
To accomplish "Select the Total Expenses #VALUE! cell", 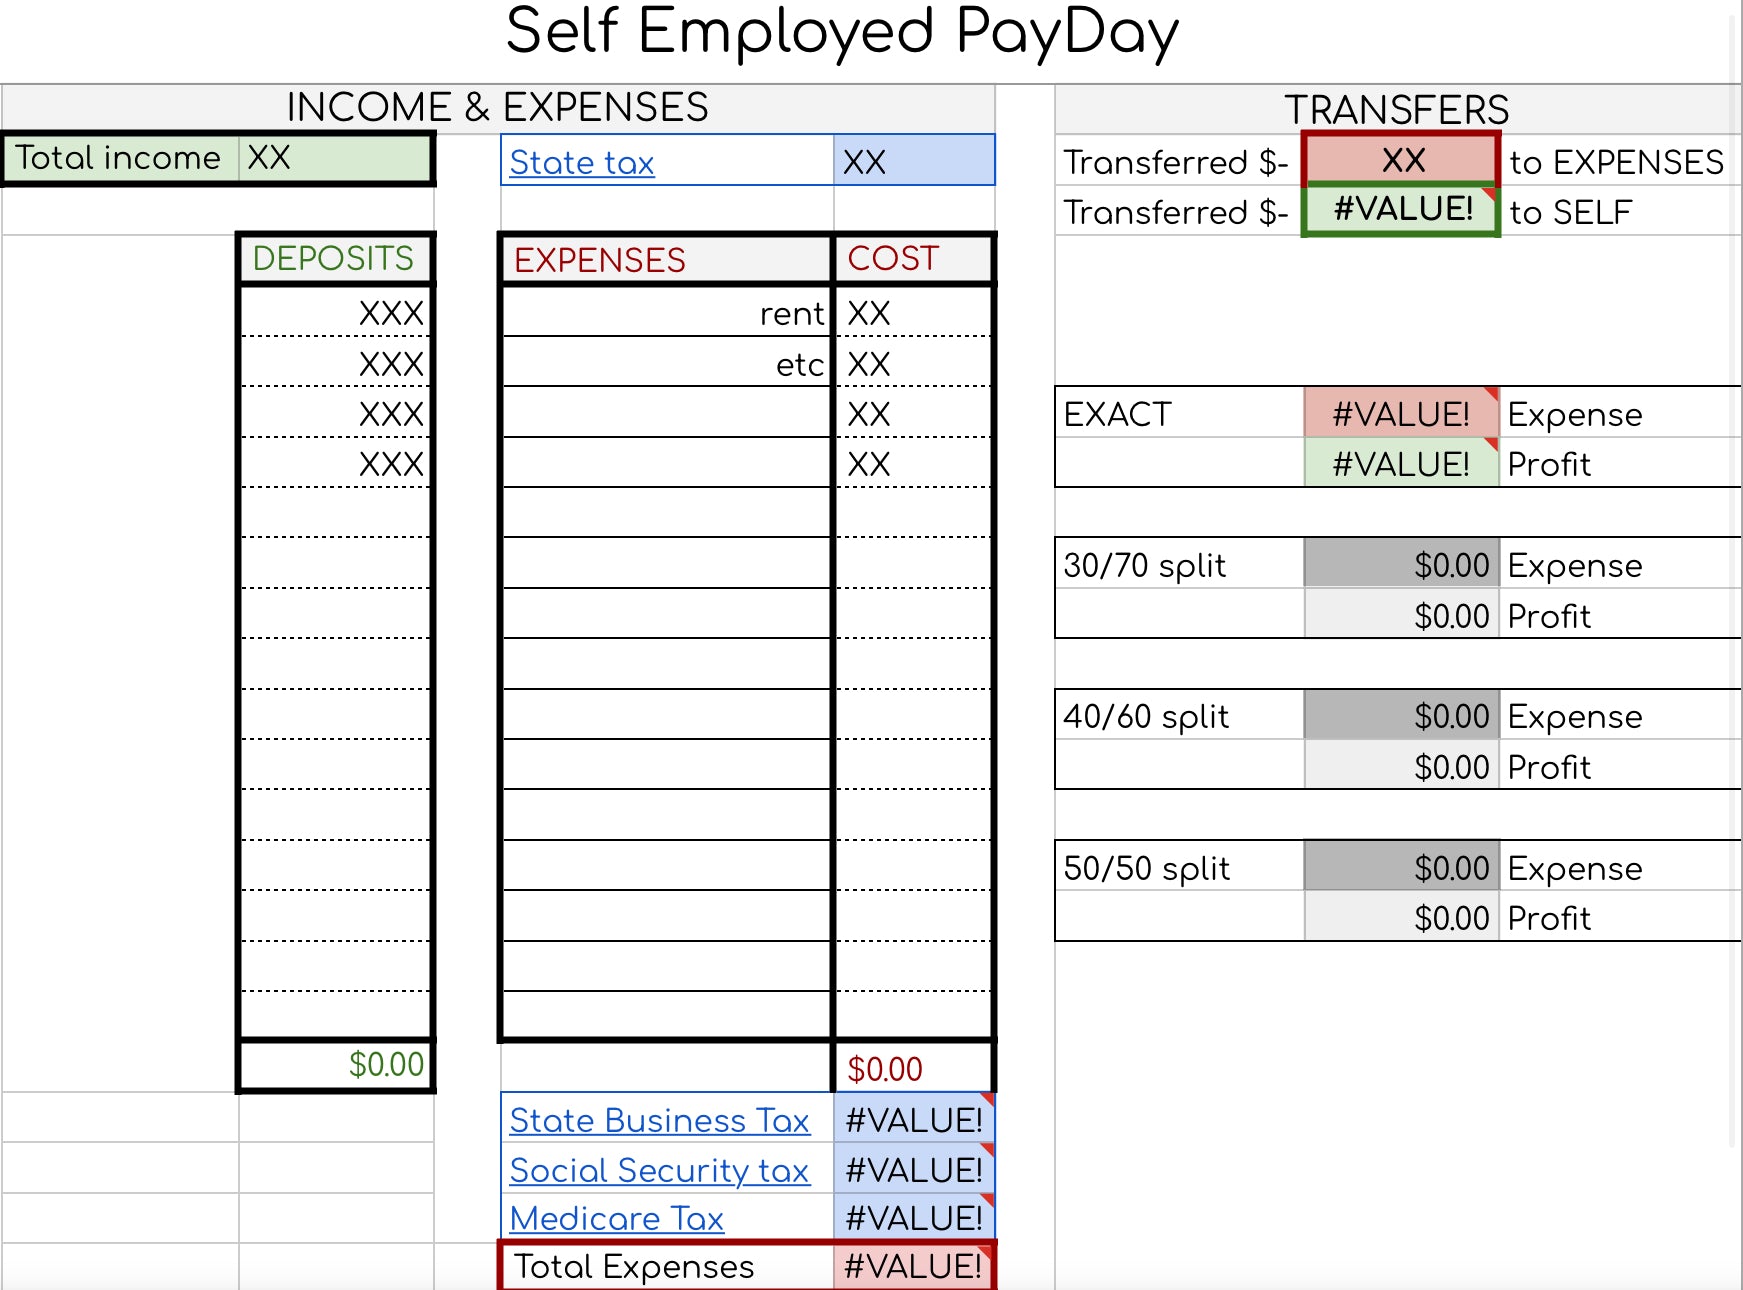I will click(913, 1267).
